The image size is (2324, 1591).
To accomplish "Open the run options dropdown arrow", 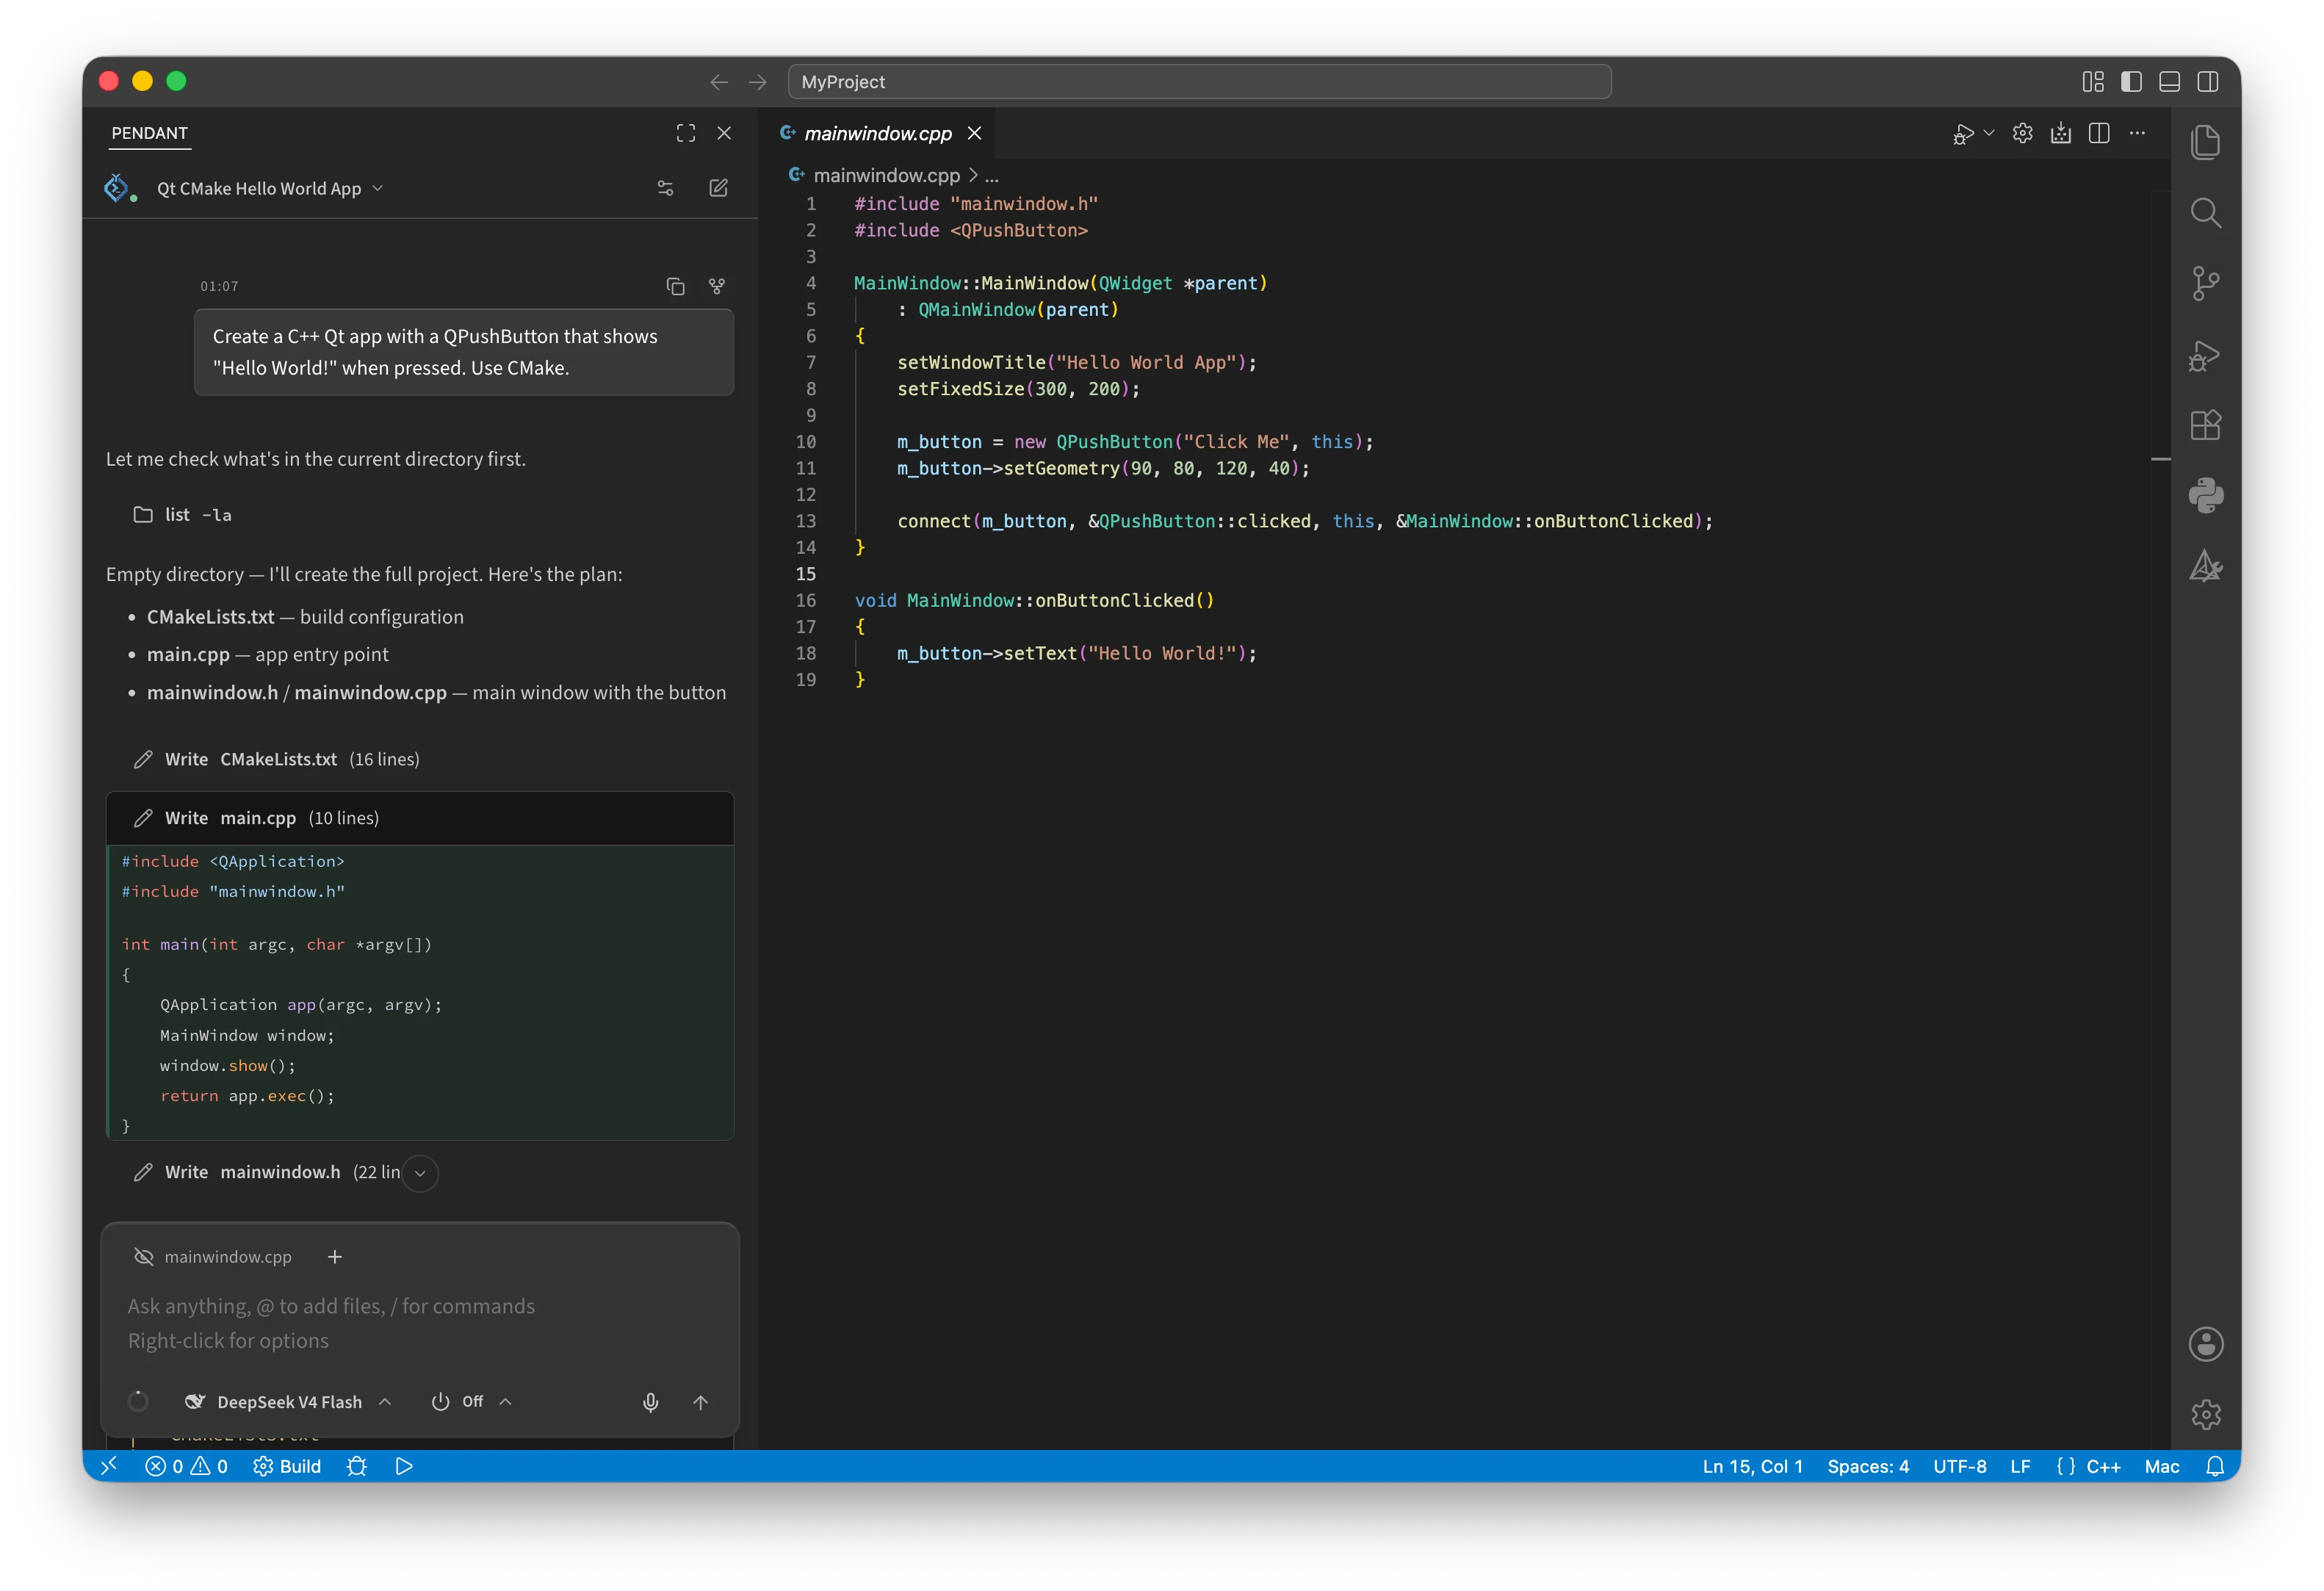I will click(1989, 133).
